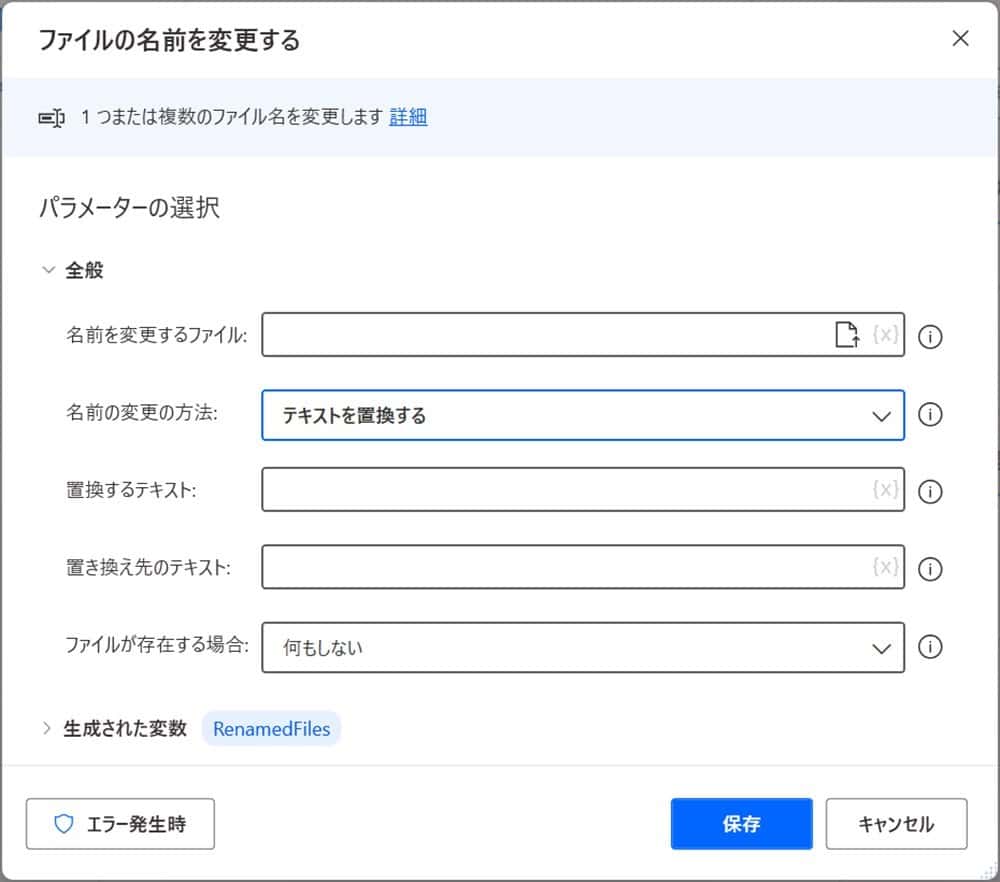Open the エラー発生時 settings
The height and width of the screenshot is (882, 1000).
[120, 824]
